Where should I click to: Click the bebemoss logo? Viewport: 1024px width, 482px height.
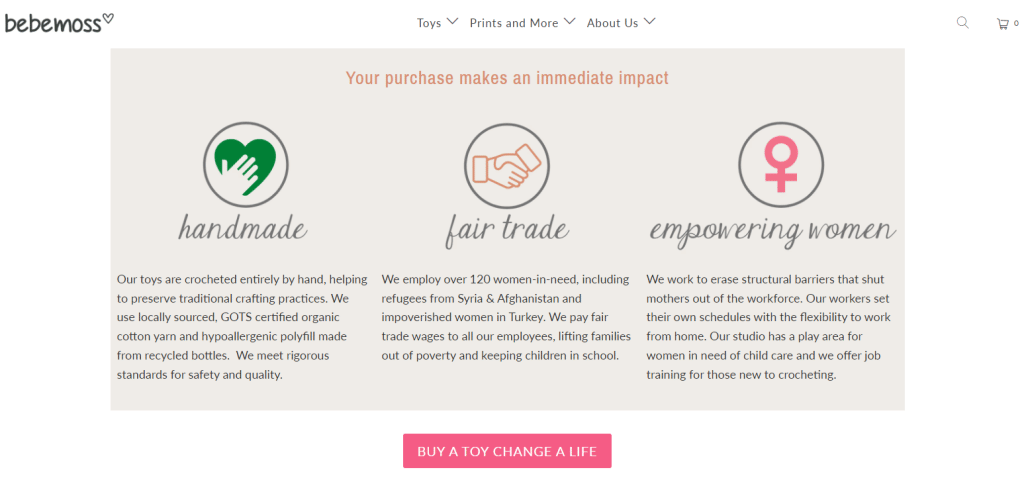(59, 22)
